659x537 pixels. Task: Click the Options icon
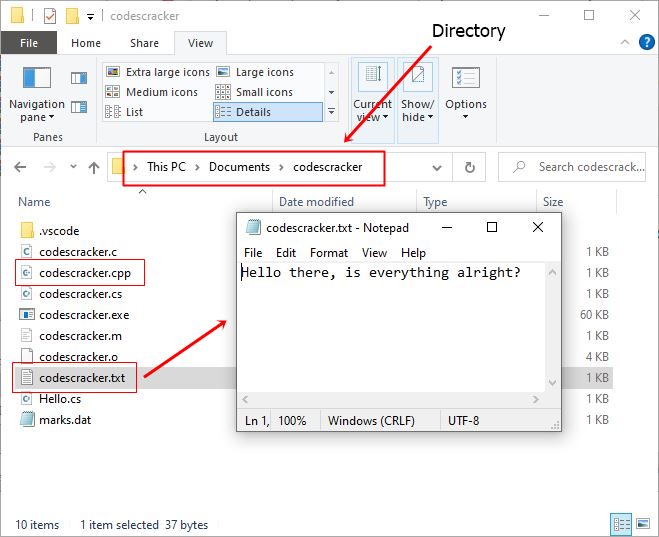coord(466,78)
